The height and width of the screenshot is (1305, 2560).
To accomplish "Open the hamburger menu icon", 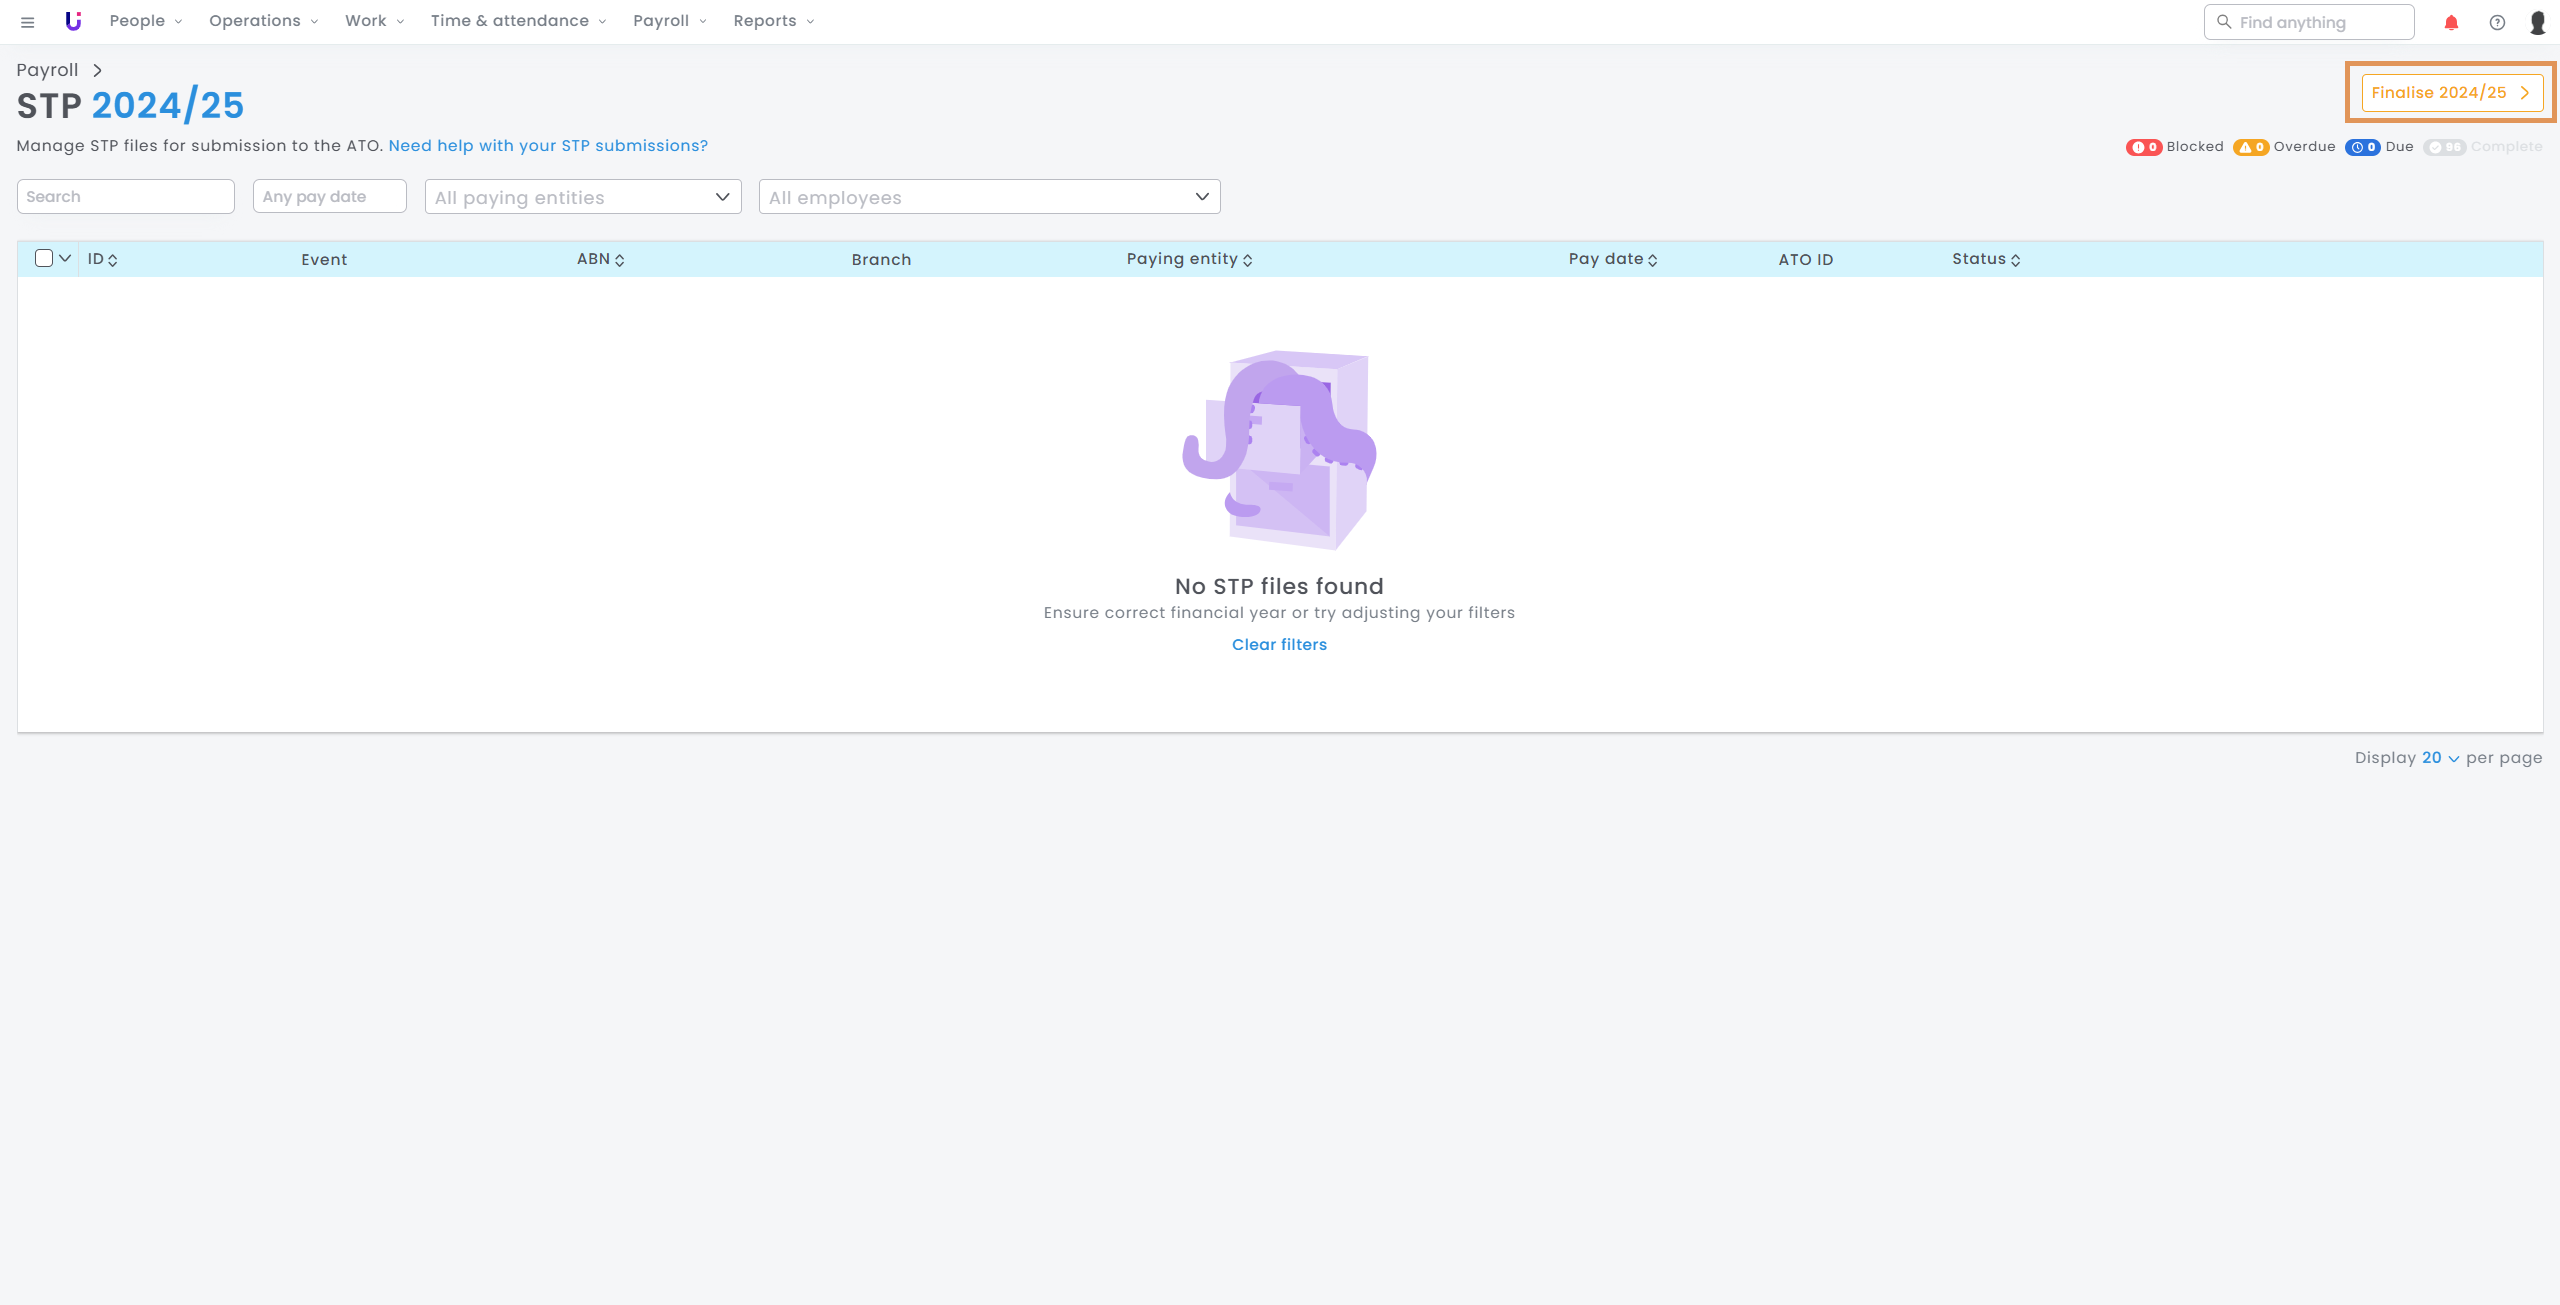I will (x=28, y=22).
